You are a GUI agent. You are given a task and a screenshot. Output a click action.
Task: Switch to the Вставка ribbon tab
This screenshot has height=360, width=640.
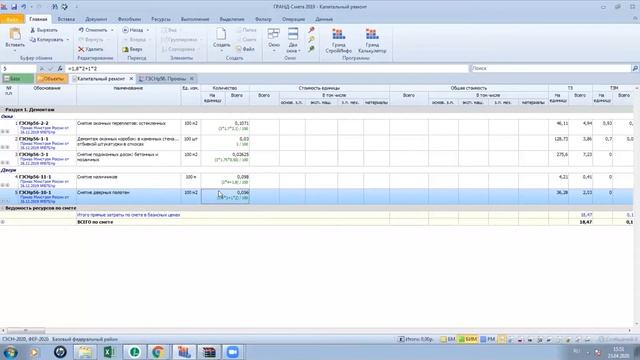66,19
